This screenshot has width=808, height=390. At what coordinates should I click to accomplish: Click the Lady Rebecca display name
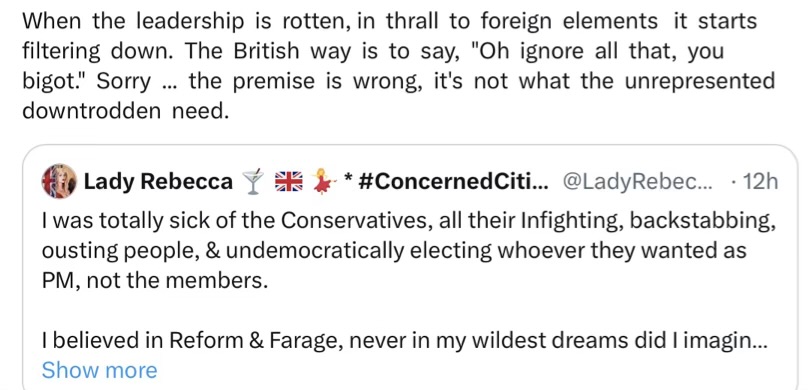158,181
